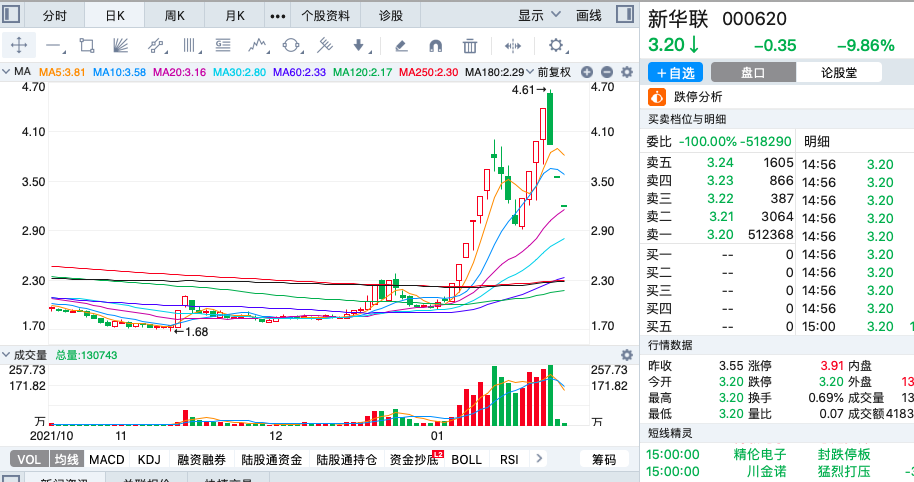
Task: Select 陆股通资金 indicator
Action: (x=272, y=459)
